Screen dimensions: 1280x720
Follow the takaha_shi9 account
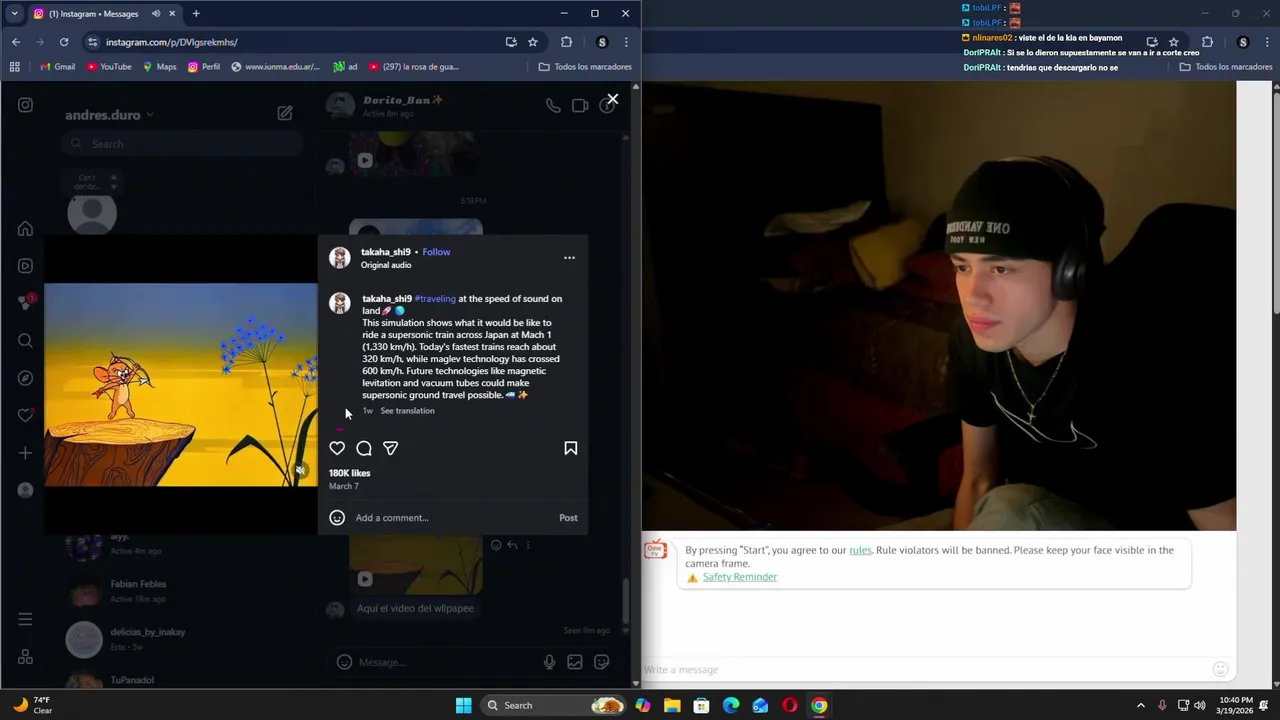click(x=436, y=252)
